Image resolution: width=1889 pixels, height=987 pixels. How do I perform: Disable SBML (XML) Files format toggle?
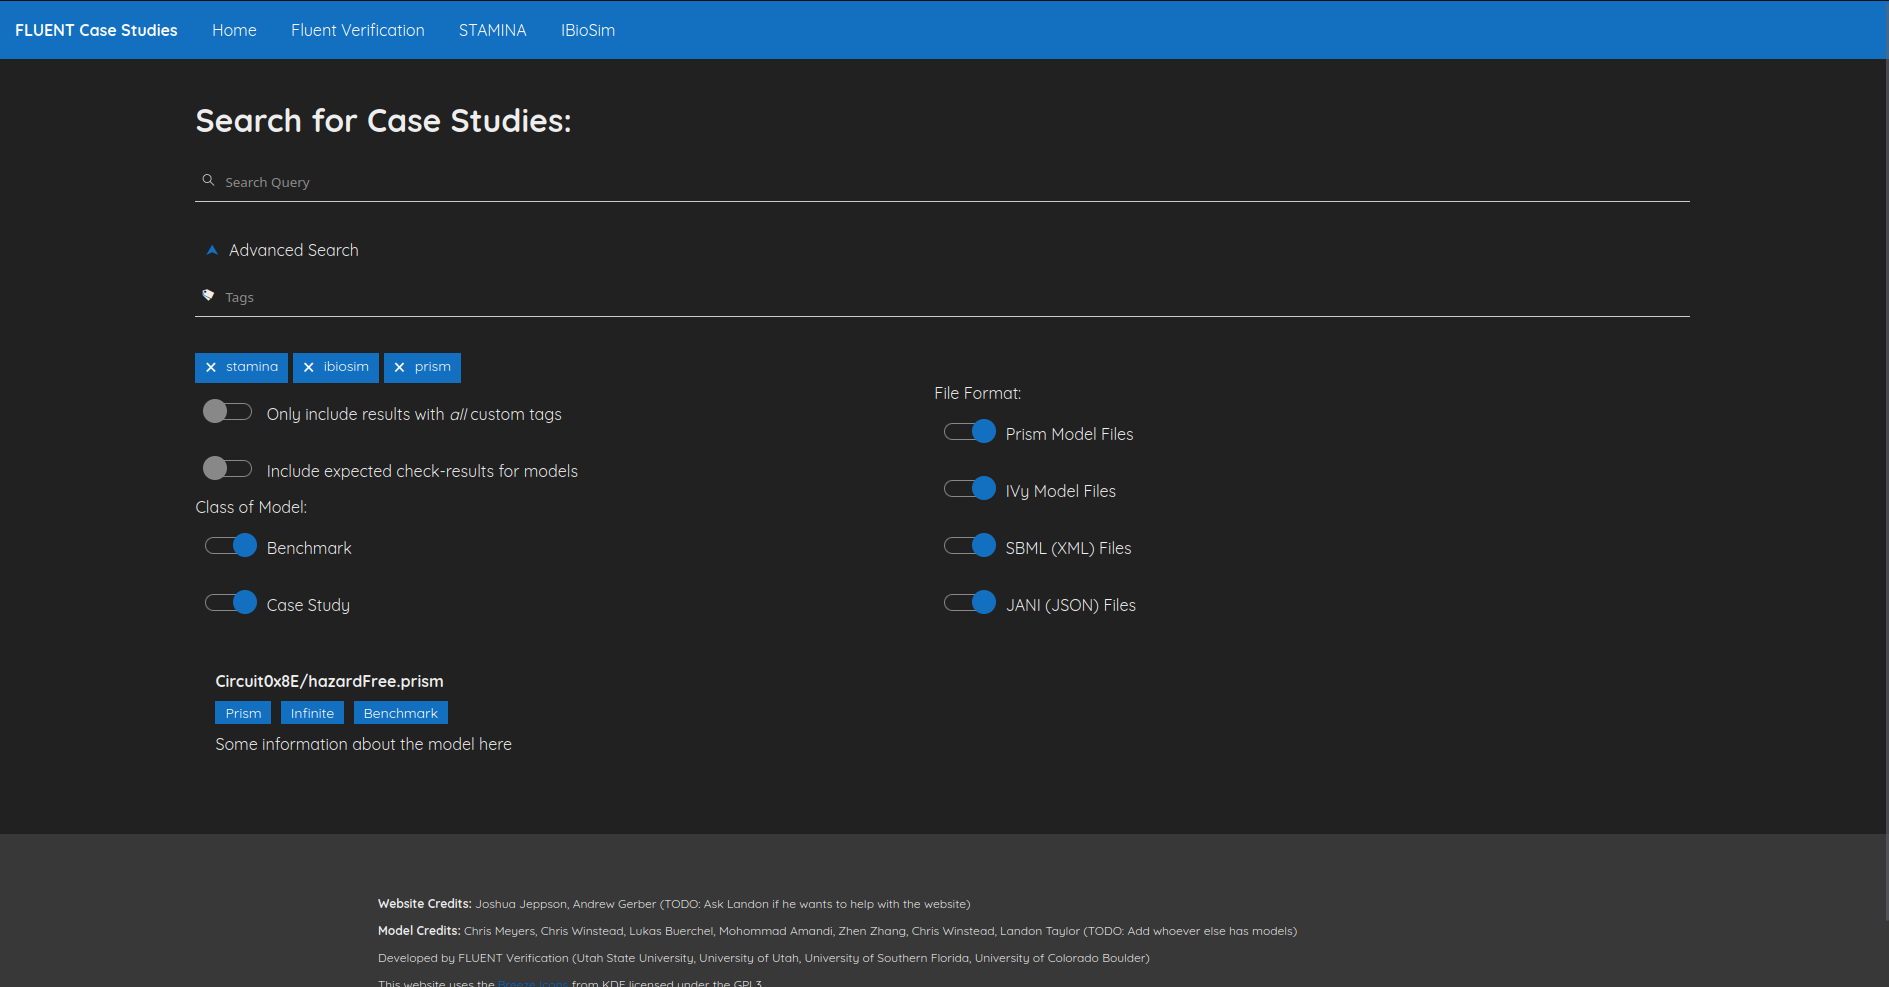[x=970, y=546]
